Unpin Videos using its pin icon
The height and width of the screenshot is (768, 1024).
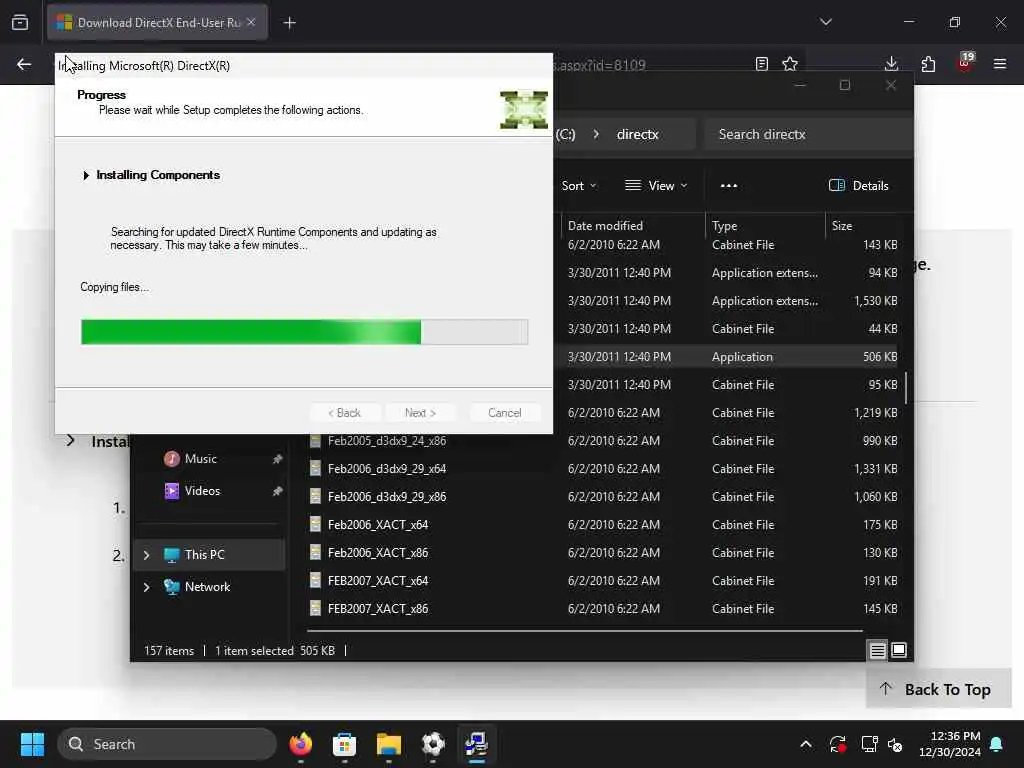coord(277,491)
